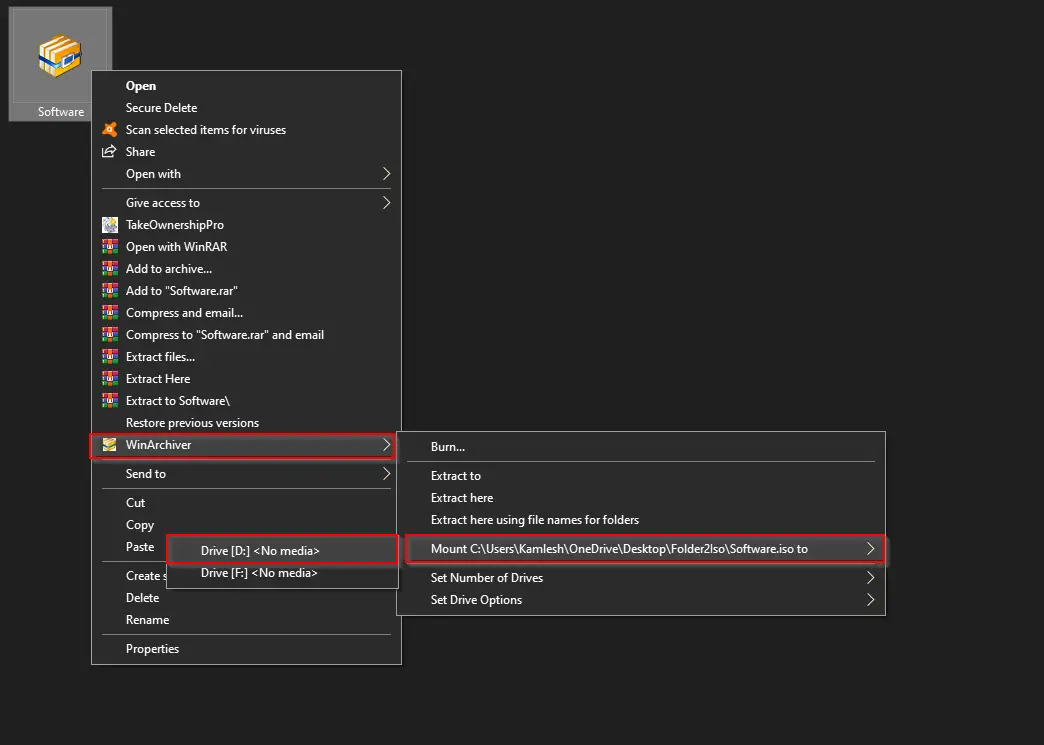Click WinRAR icon beside Extract to Software\
This screenshot has height=745, width=1044.
(x=109, y=400)
